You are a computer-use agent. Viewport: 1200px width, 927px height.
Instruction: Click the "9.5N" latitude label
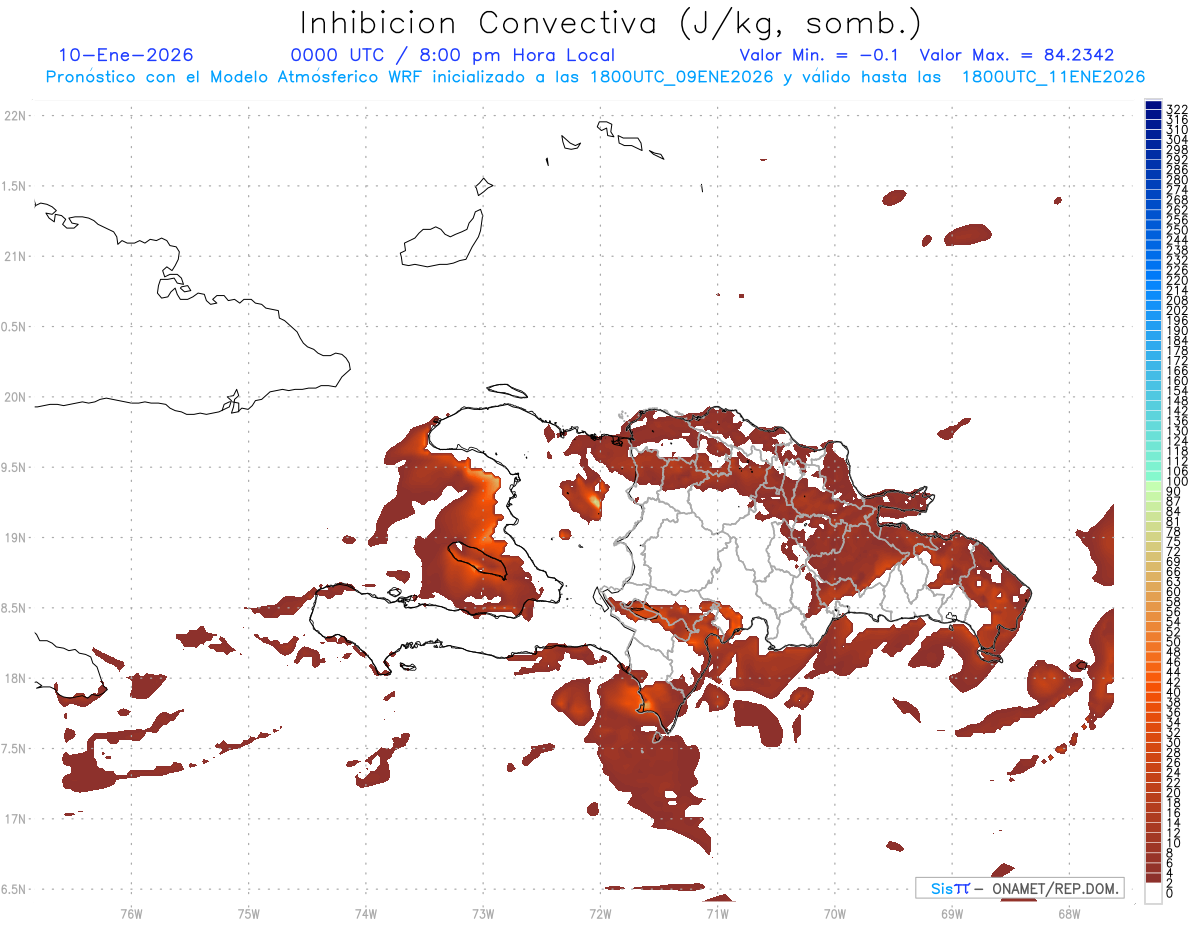click(x=14, y=467)
